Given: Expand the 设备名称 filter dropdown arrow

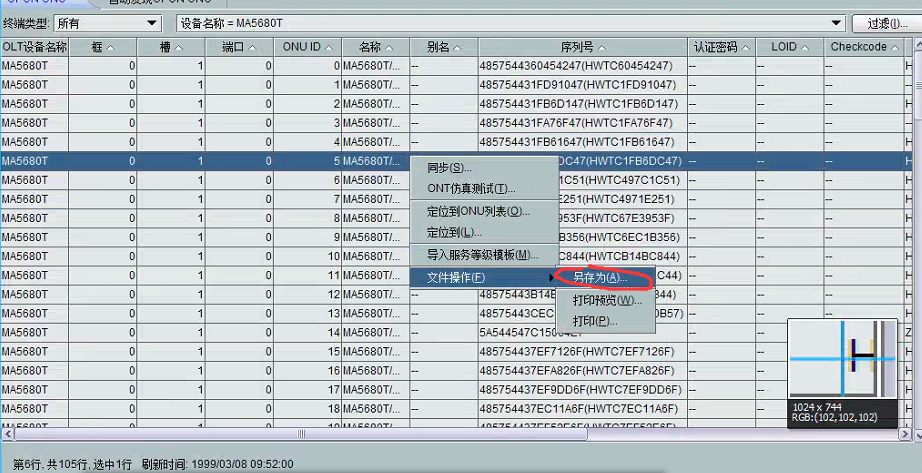Looking at the screenshot, I should [836, 22].
